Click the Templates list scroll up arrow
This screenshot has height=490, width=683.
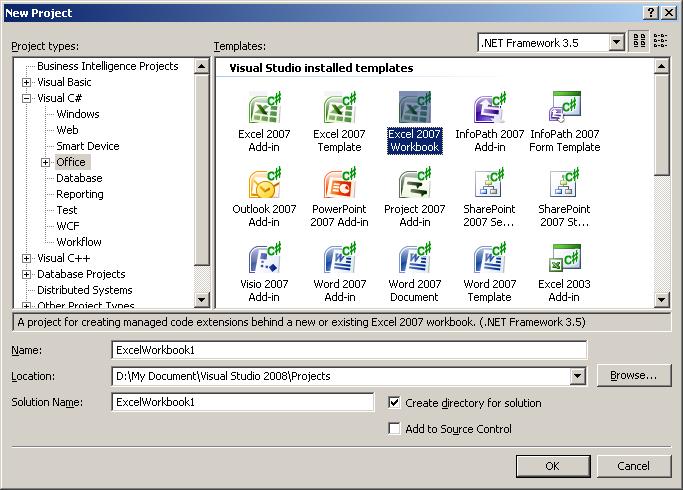pyautogui.click(x=662, y=67)
